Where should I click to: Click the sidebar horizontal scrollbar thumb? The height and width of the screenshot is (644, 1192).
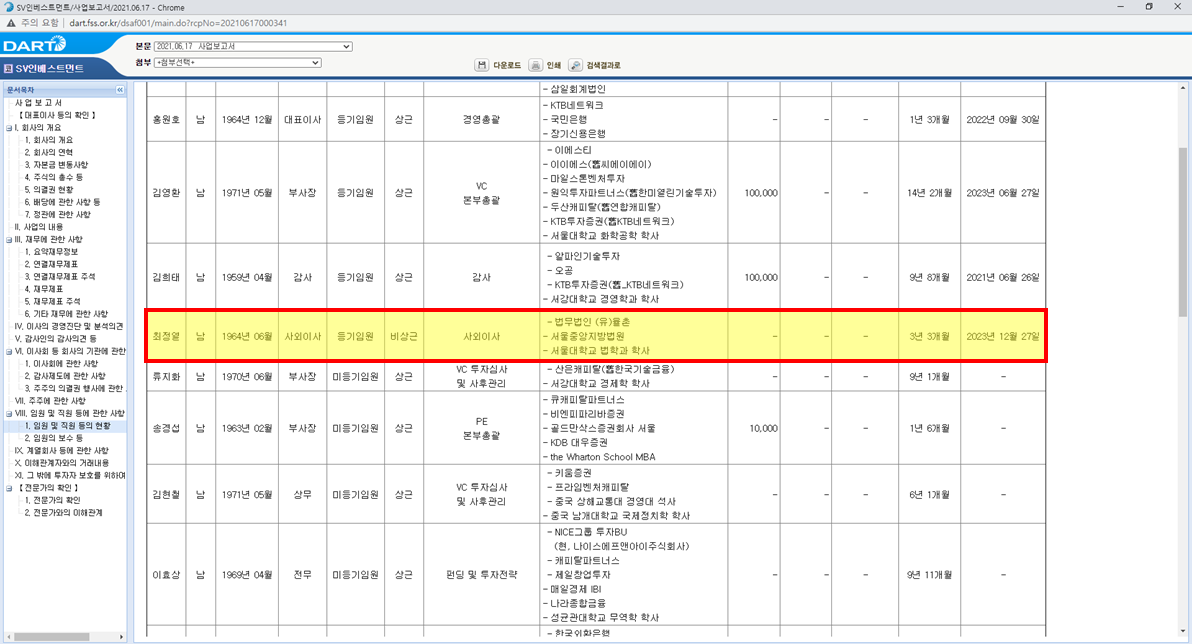[x=52, y=636]
